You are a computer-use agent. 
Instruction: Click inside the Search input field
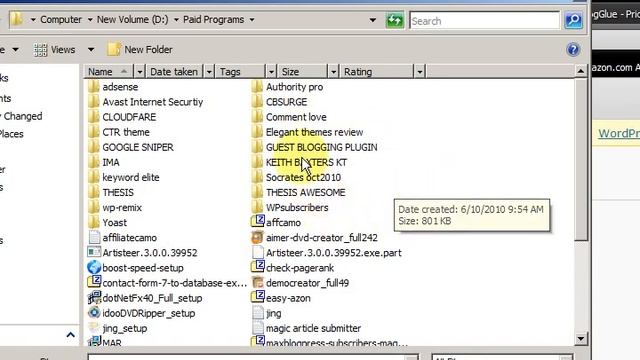coord(484,20)
